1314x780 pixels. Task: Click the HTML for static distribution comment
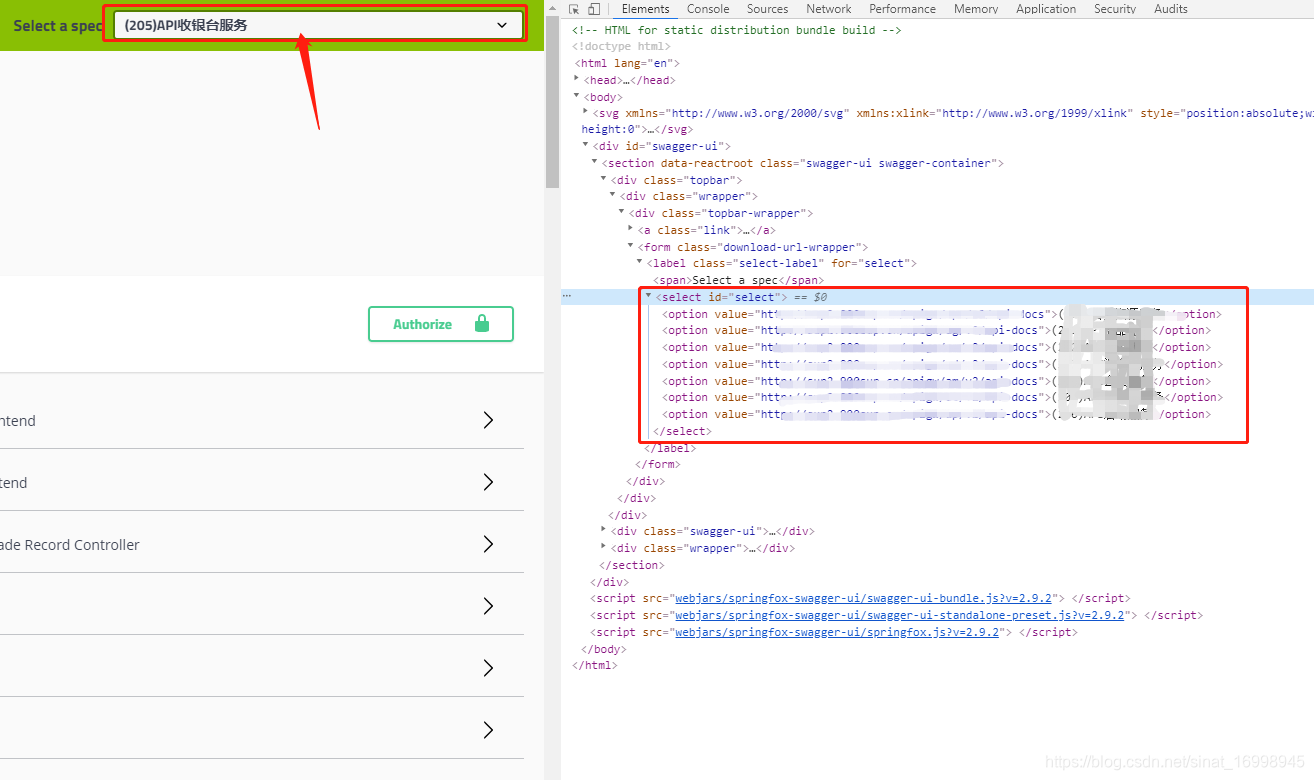(737, 30)
